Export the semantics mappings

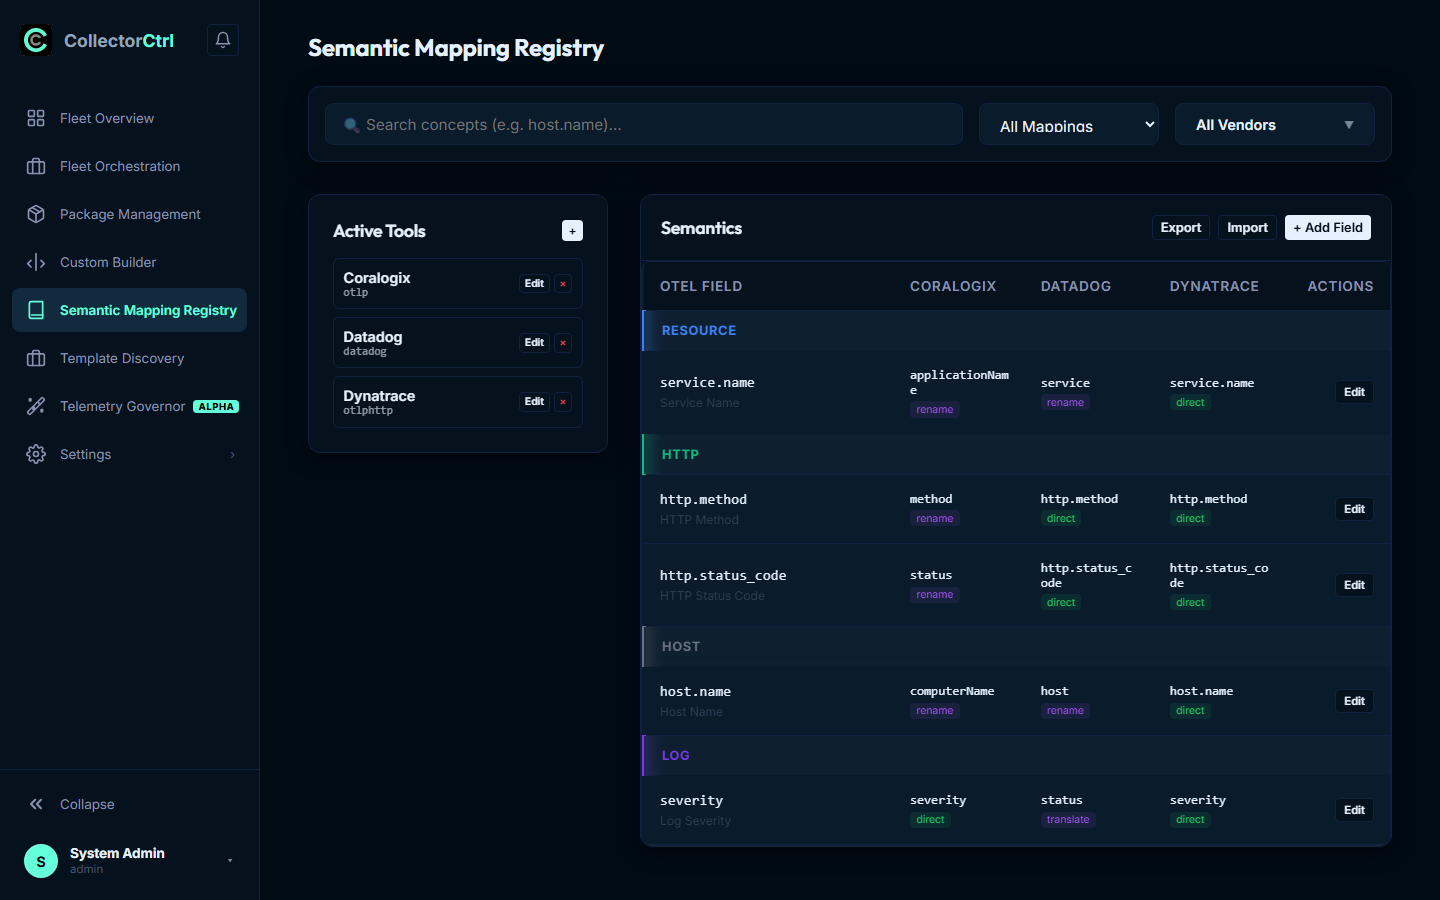coord(1181,228)
